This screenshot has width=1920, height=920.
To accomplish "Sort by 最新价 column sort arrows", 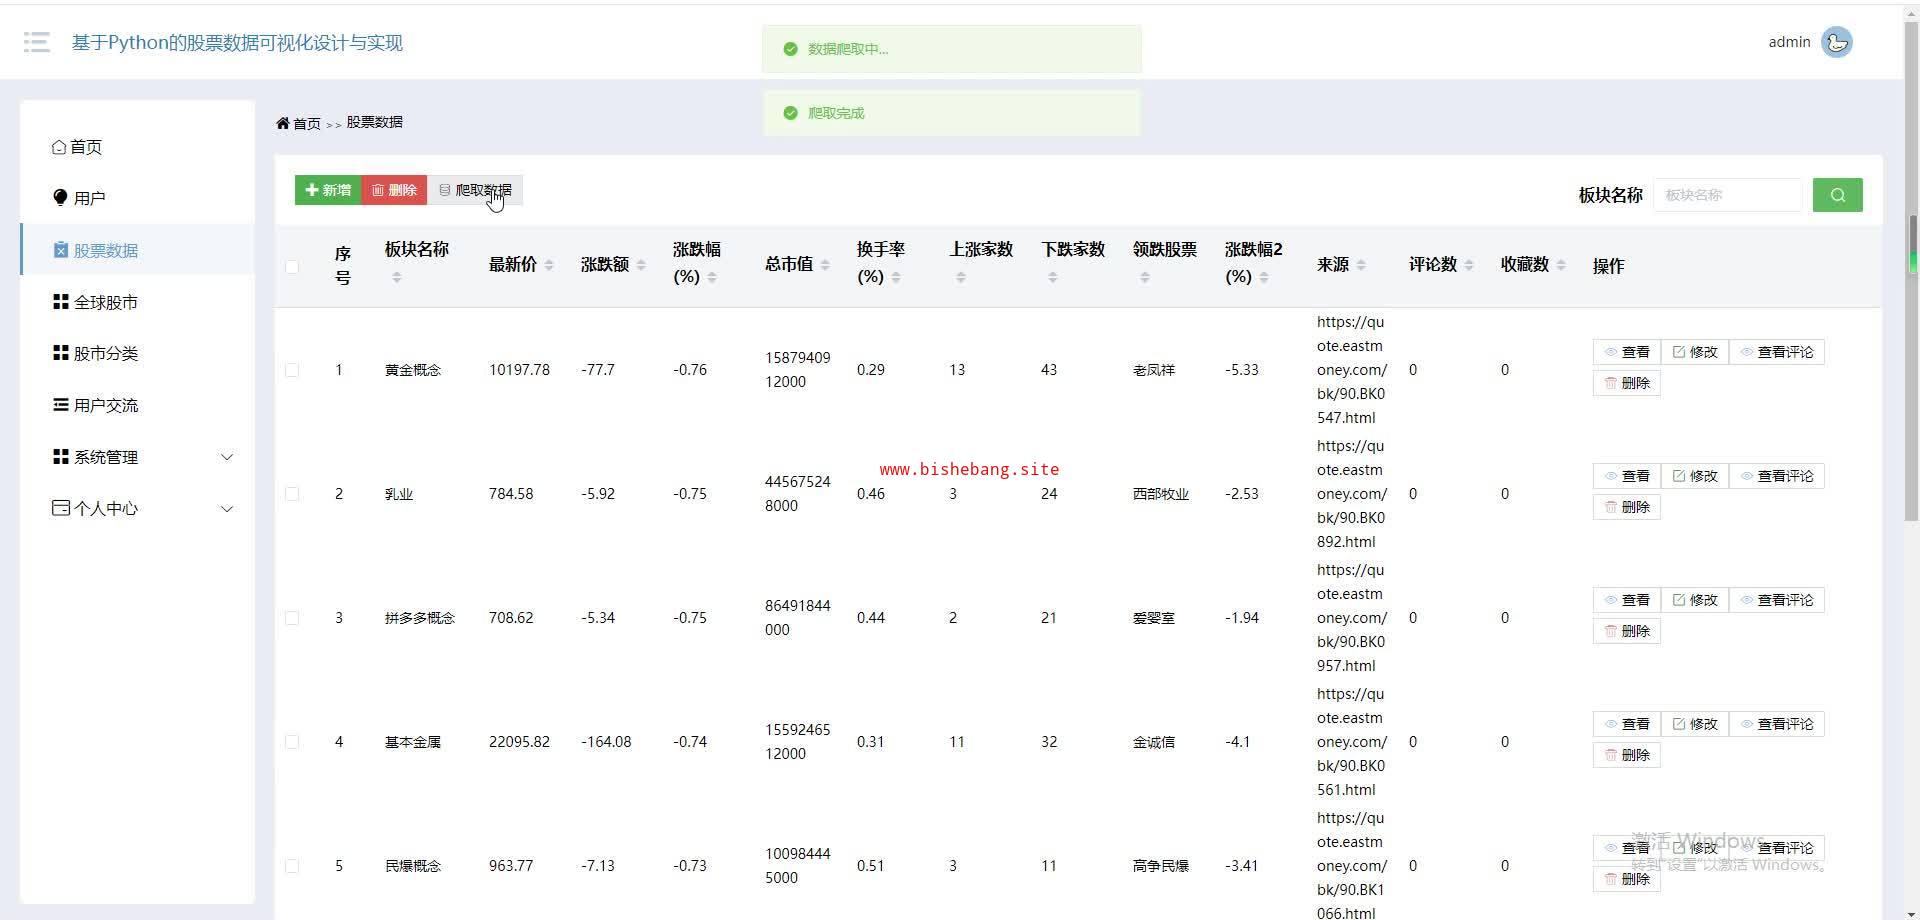I will 549,265.
